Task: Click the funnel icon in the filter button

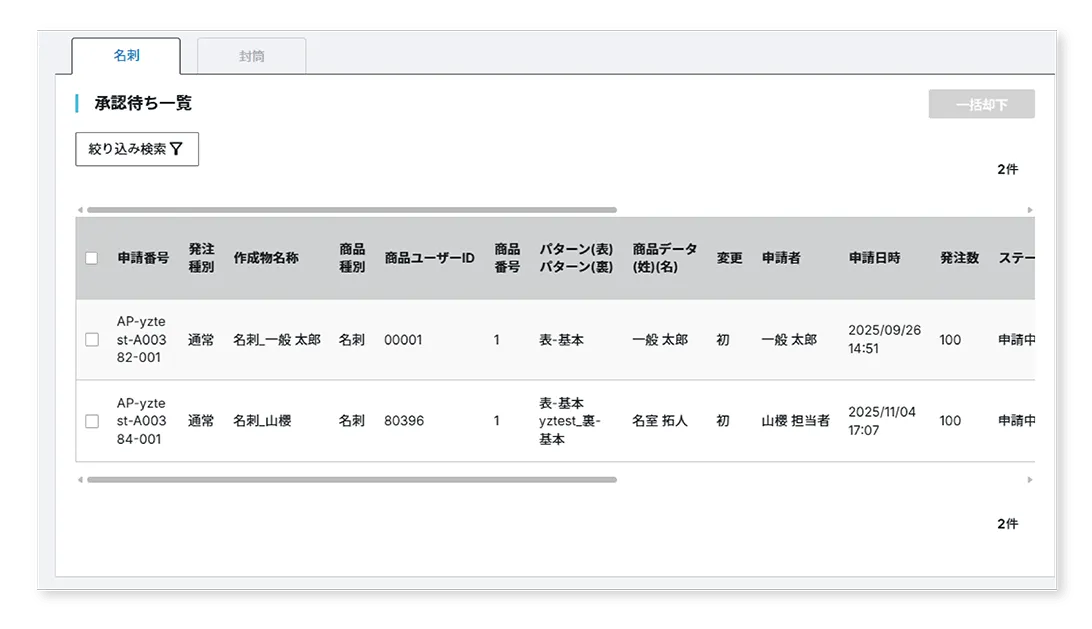Action: pos(178,148)
